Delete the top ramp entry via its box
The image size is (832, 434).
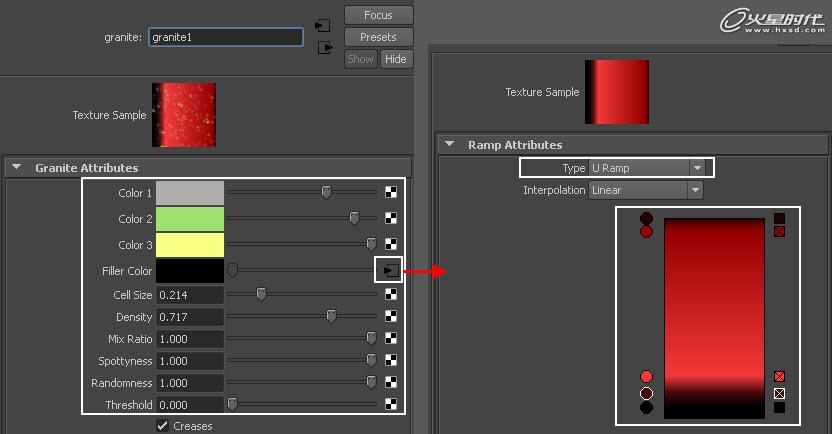(x=779, y=218)
